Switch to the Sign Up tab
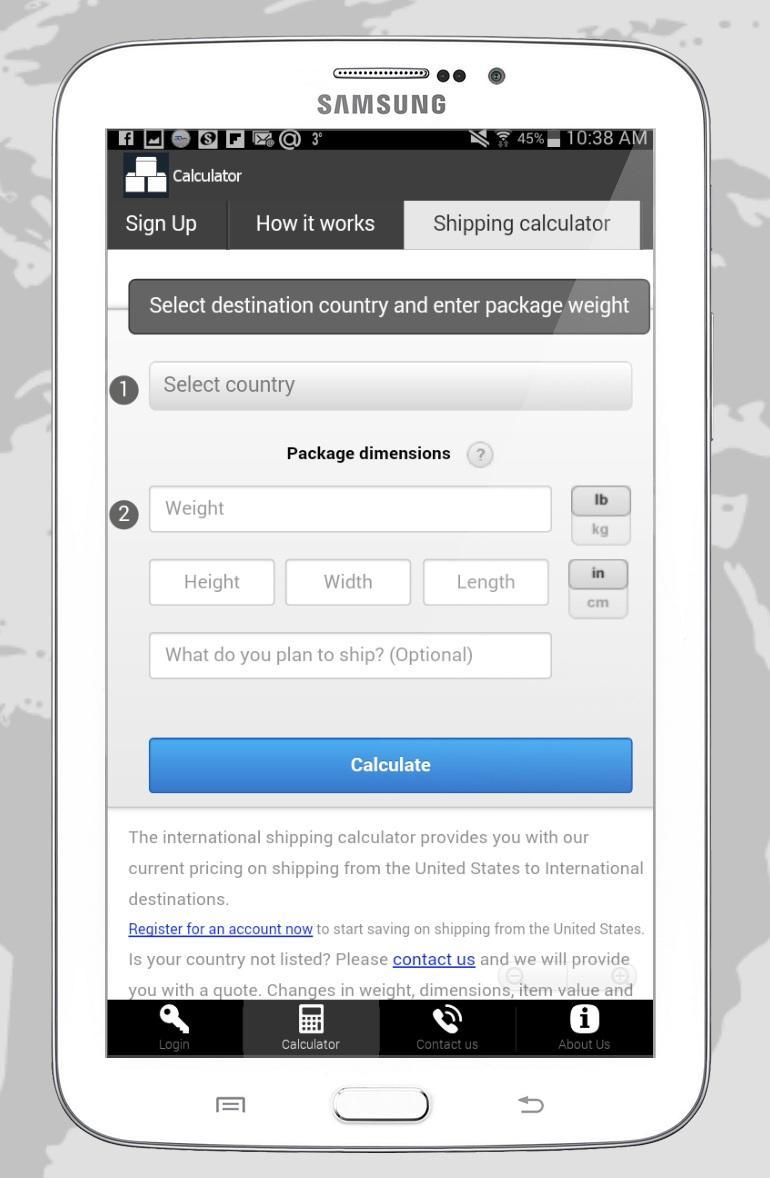Viewport: 770px width, 1178px height. pos(162,224)
